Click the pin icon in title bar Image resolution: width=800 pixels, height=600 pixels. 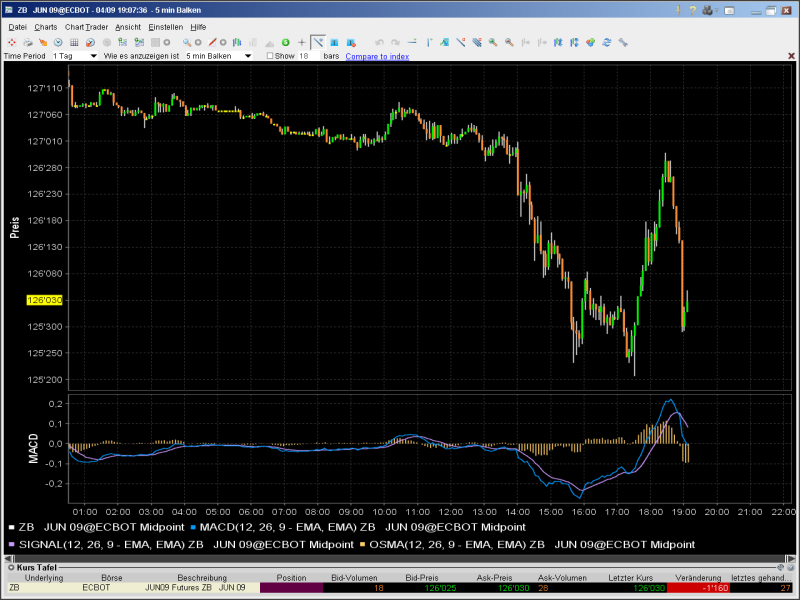pyautogui.click(x=679, y=10)
